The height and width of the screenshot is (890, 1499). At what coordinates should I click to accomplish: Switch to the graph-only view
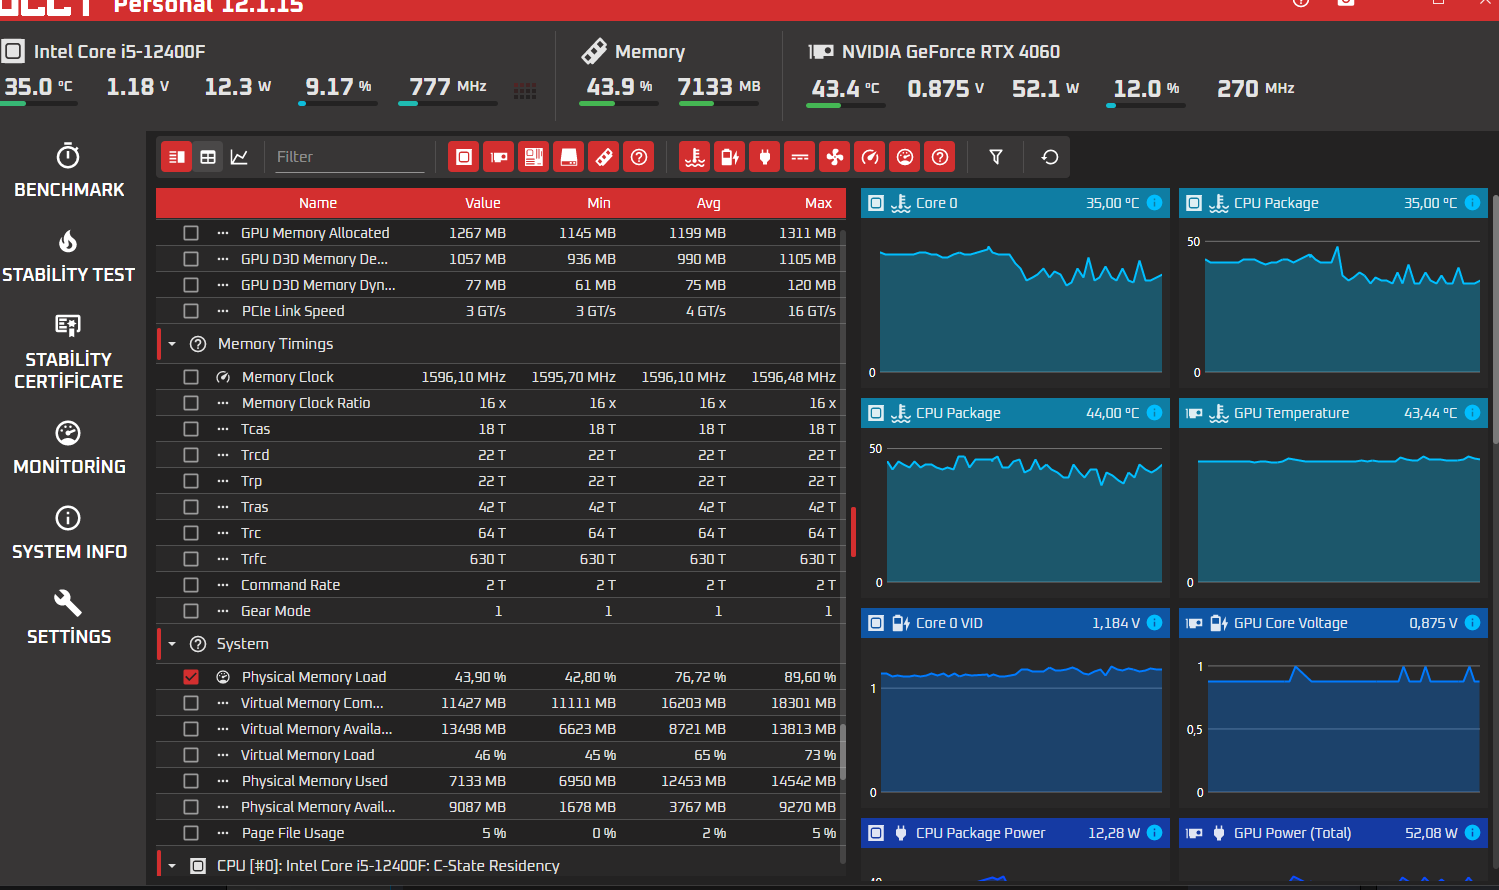tap(239, 157)
